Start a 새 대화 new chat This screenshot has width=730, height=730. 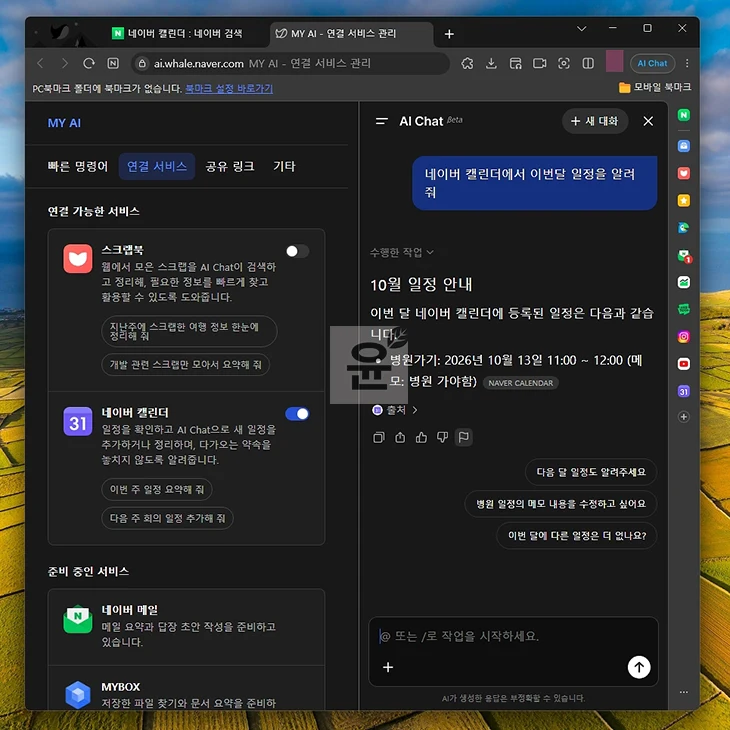(x=595, y=121)
